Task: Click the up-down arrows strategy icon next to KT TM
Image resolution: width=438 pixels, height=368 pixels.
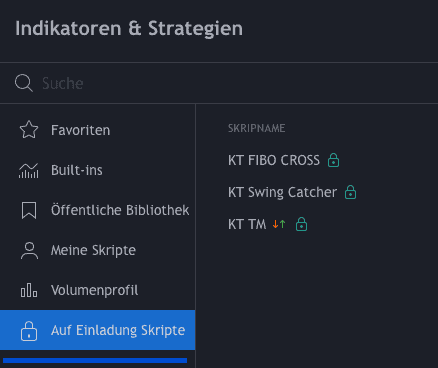Action: point(279,224)
